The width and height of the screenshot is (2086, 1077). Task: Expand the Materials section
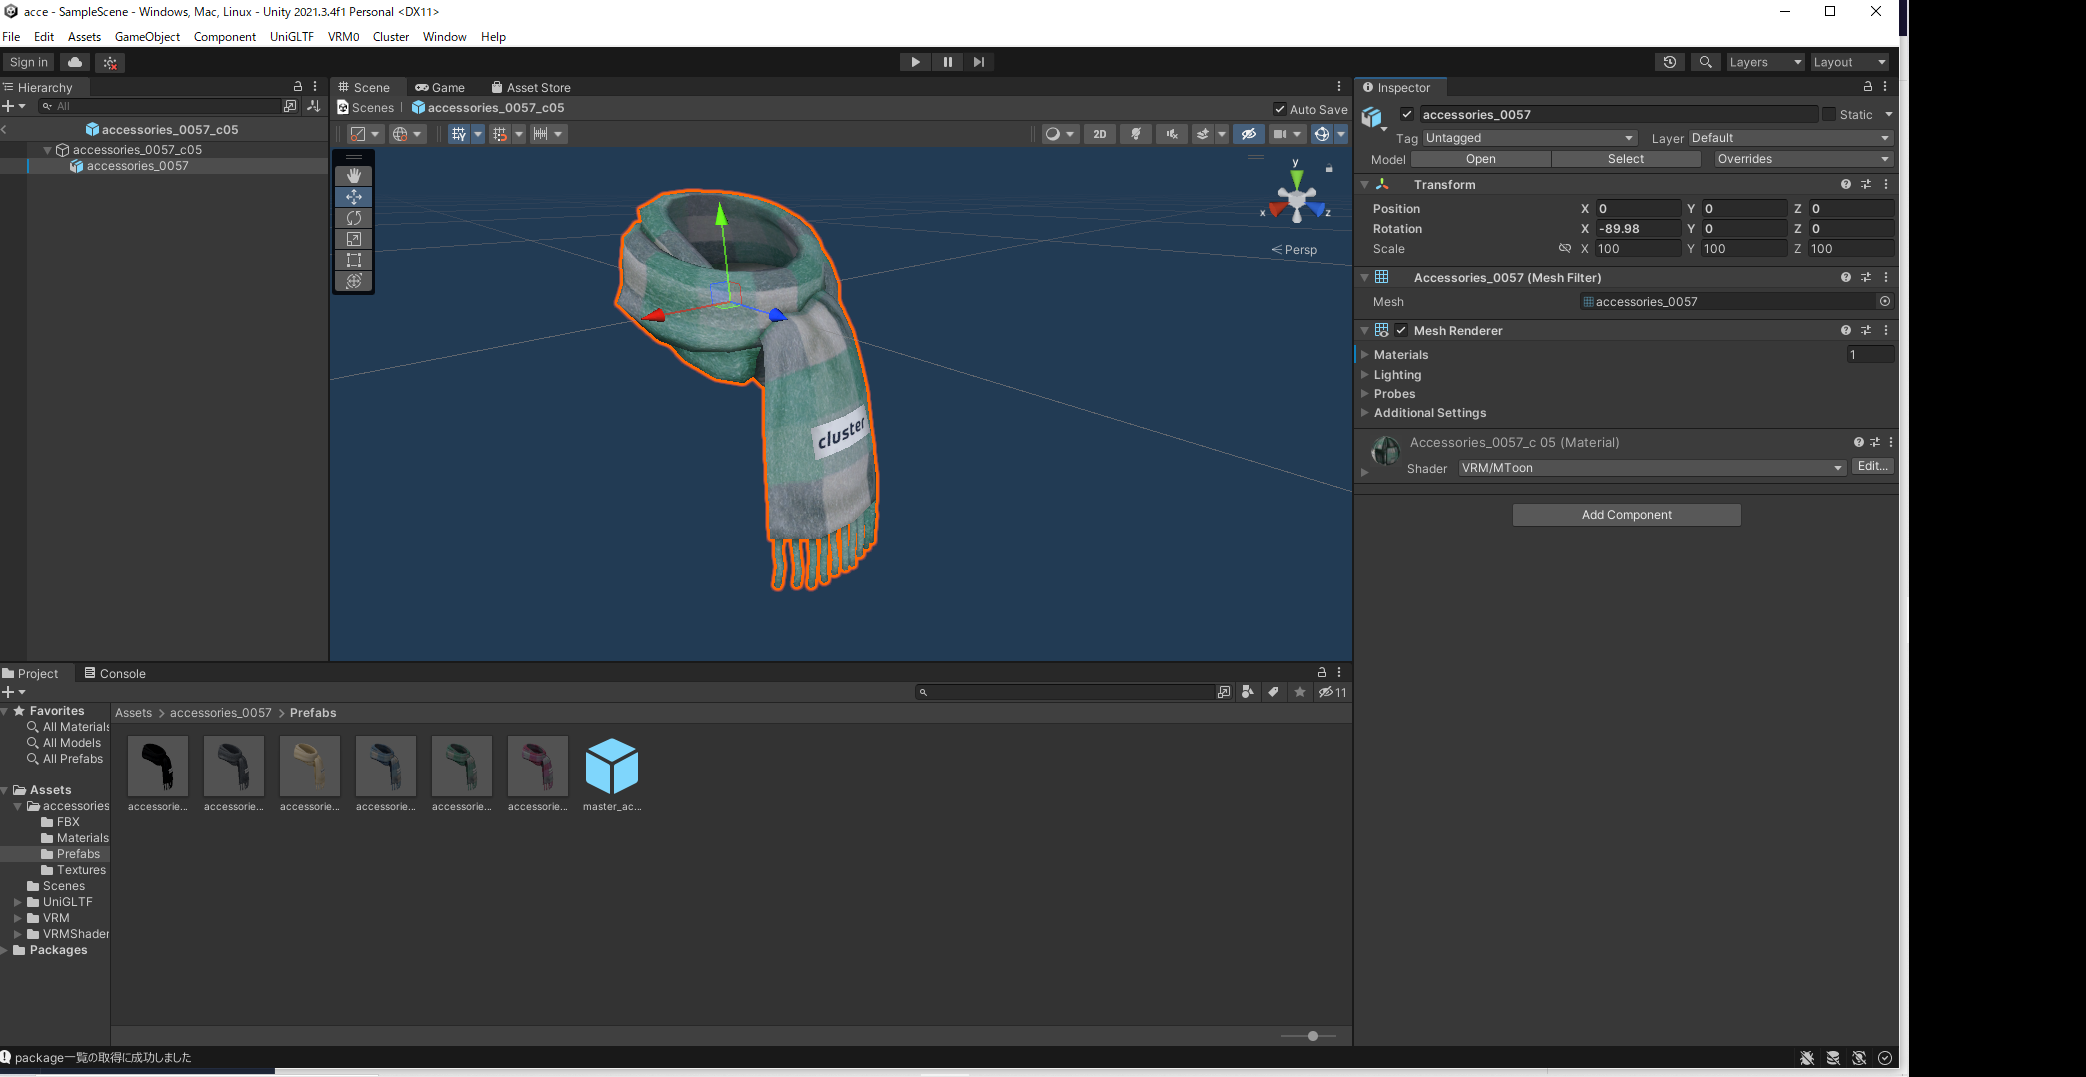(x=1364, y=355)
